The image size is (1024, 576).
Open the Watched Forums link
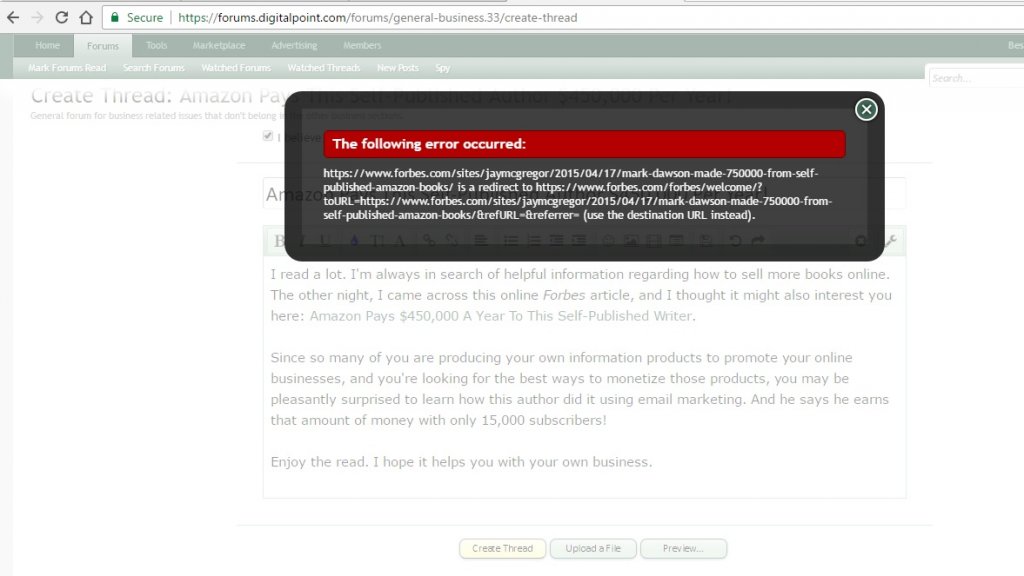(236, 68)
